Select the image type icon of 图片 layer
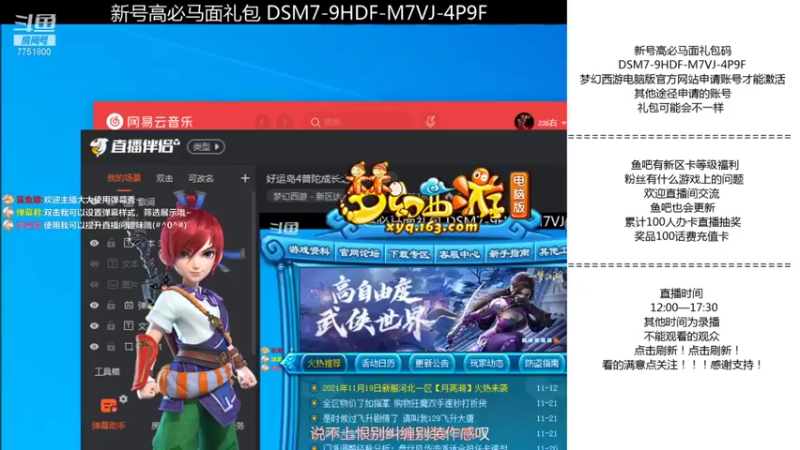The height and width of the screenshot is (450, 800). coord(112,285)
